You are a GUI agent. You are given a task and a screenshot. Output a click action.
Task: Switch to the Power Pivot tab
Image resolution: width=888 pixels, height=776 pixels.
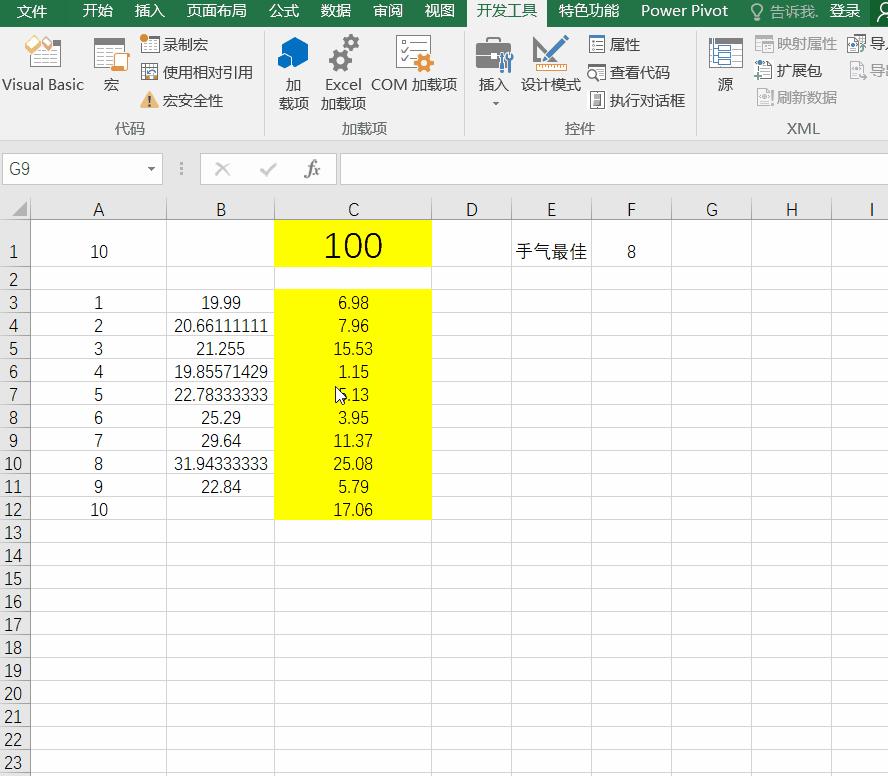pos(684,11)
